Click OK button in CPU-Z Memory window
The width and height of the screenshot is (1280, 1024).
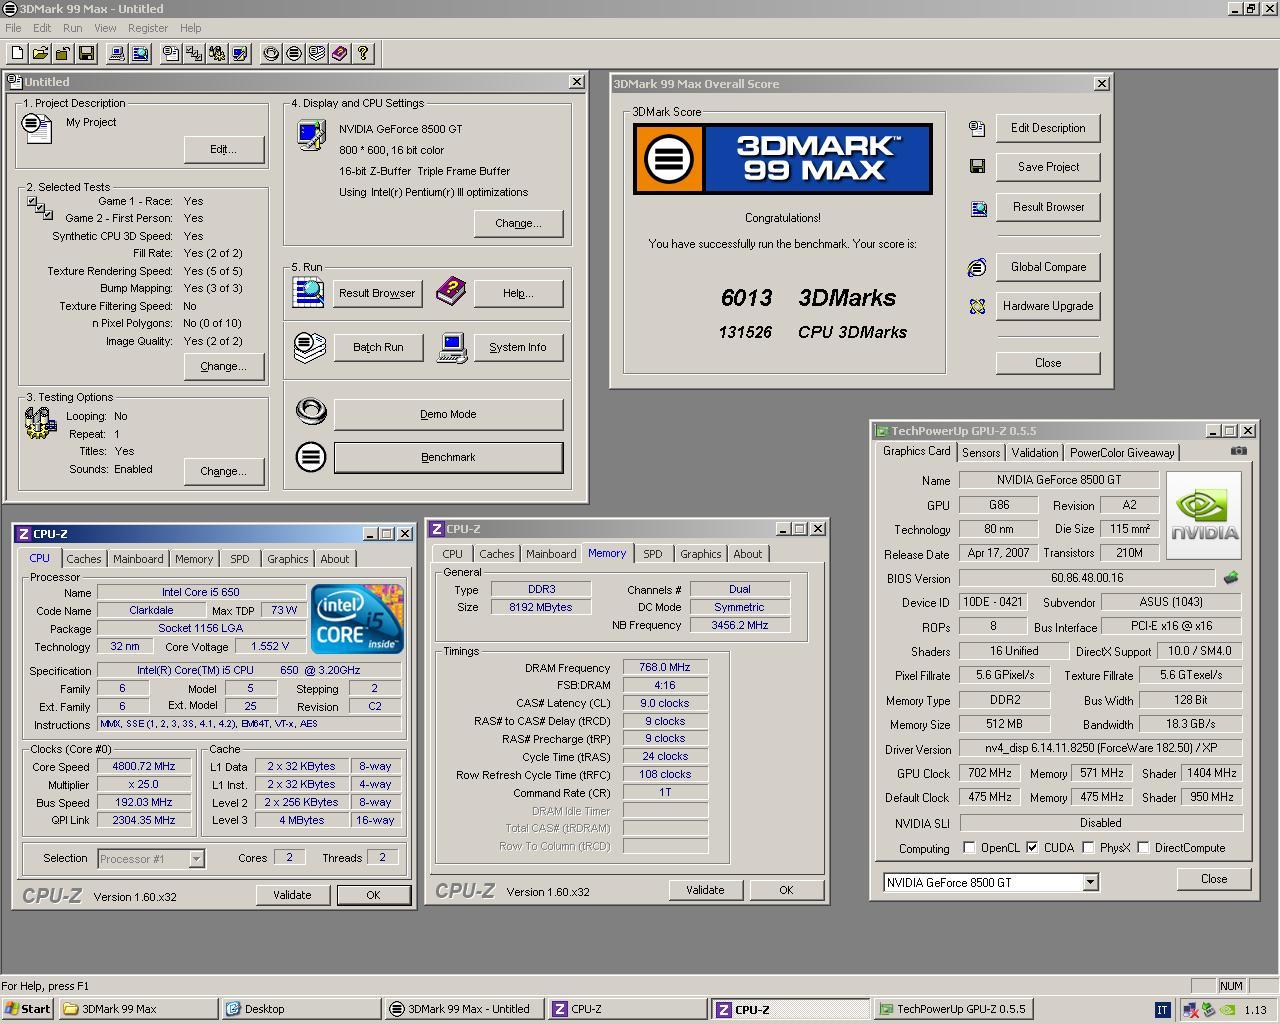pyautogui.click(x=786, y=890)
